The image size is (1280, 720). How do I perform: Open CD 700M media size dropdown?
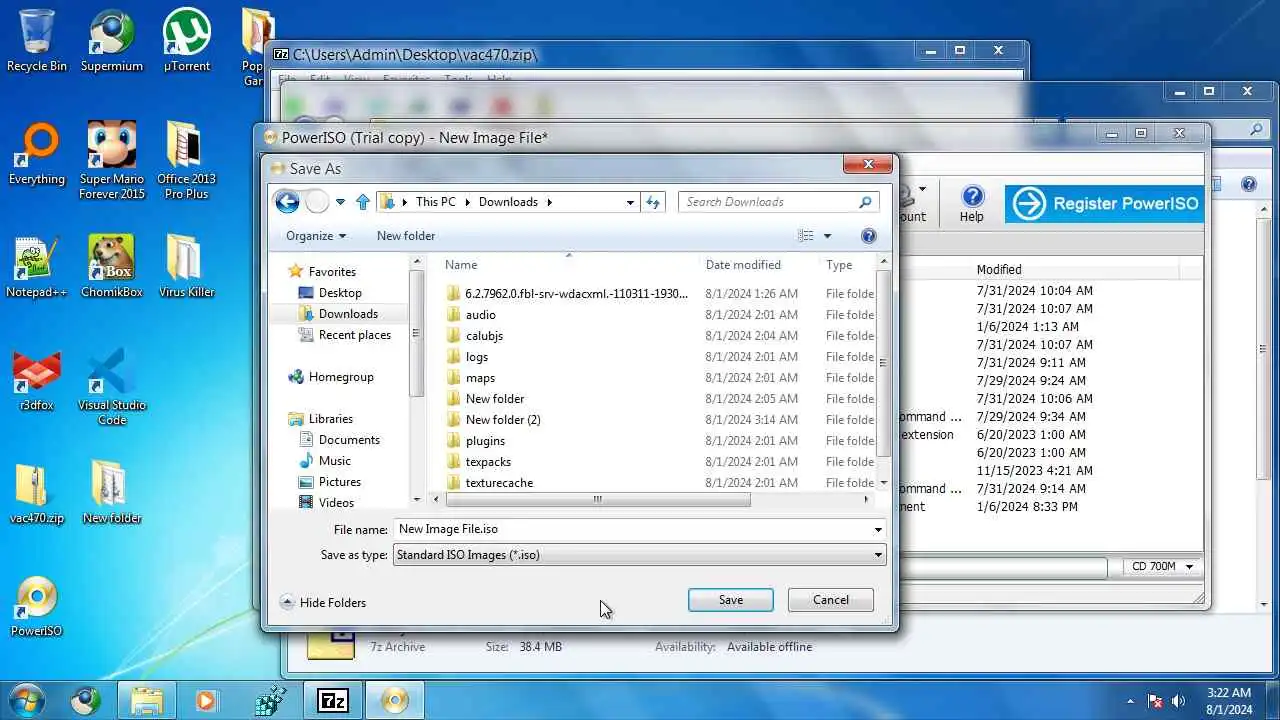click(x=1163, y=567)
